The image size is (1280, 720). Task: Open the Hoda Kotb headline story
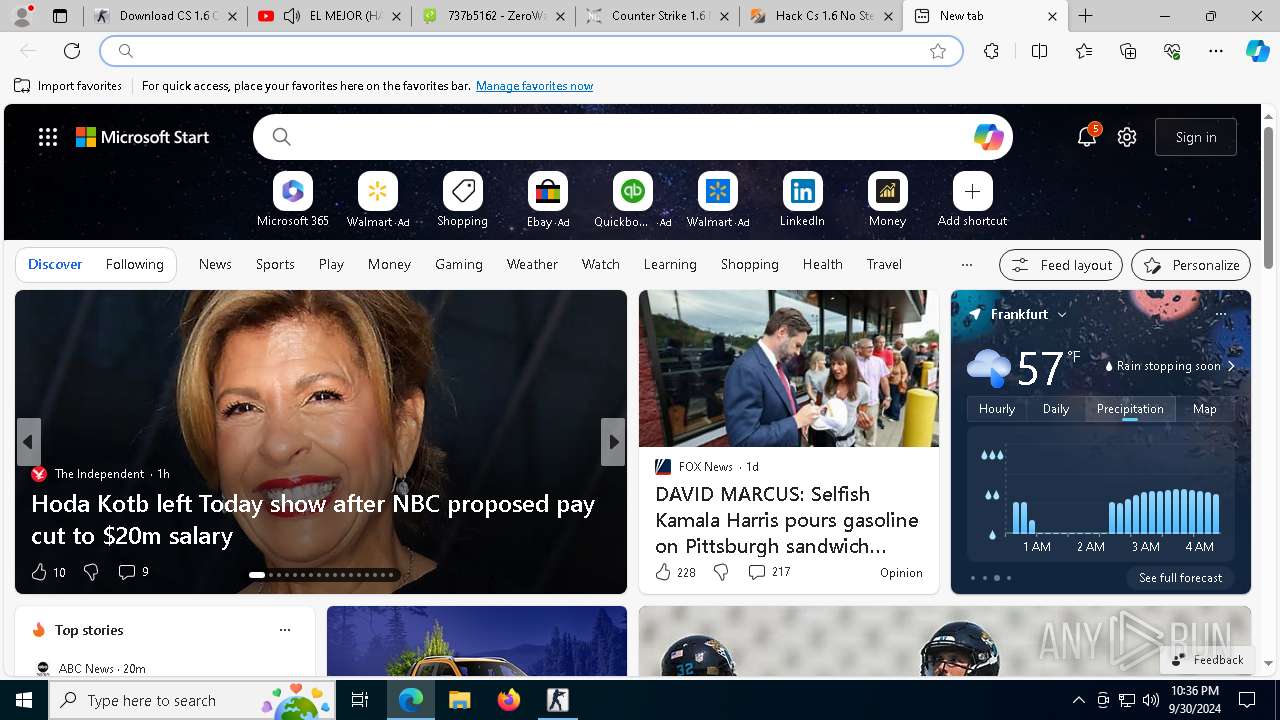pos(313,519)
